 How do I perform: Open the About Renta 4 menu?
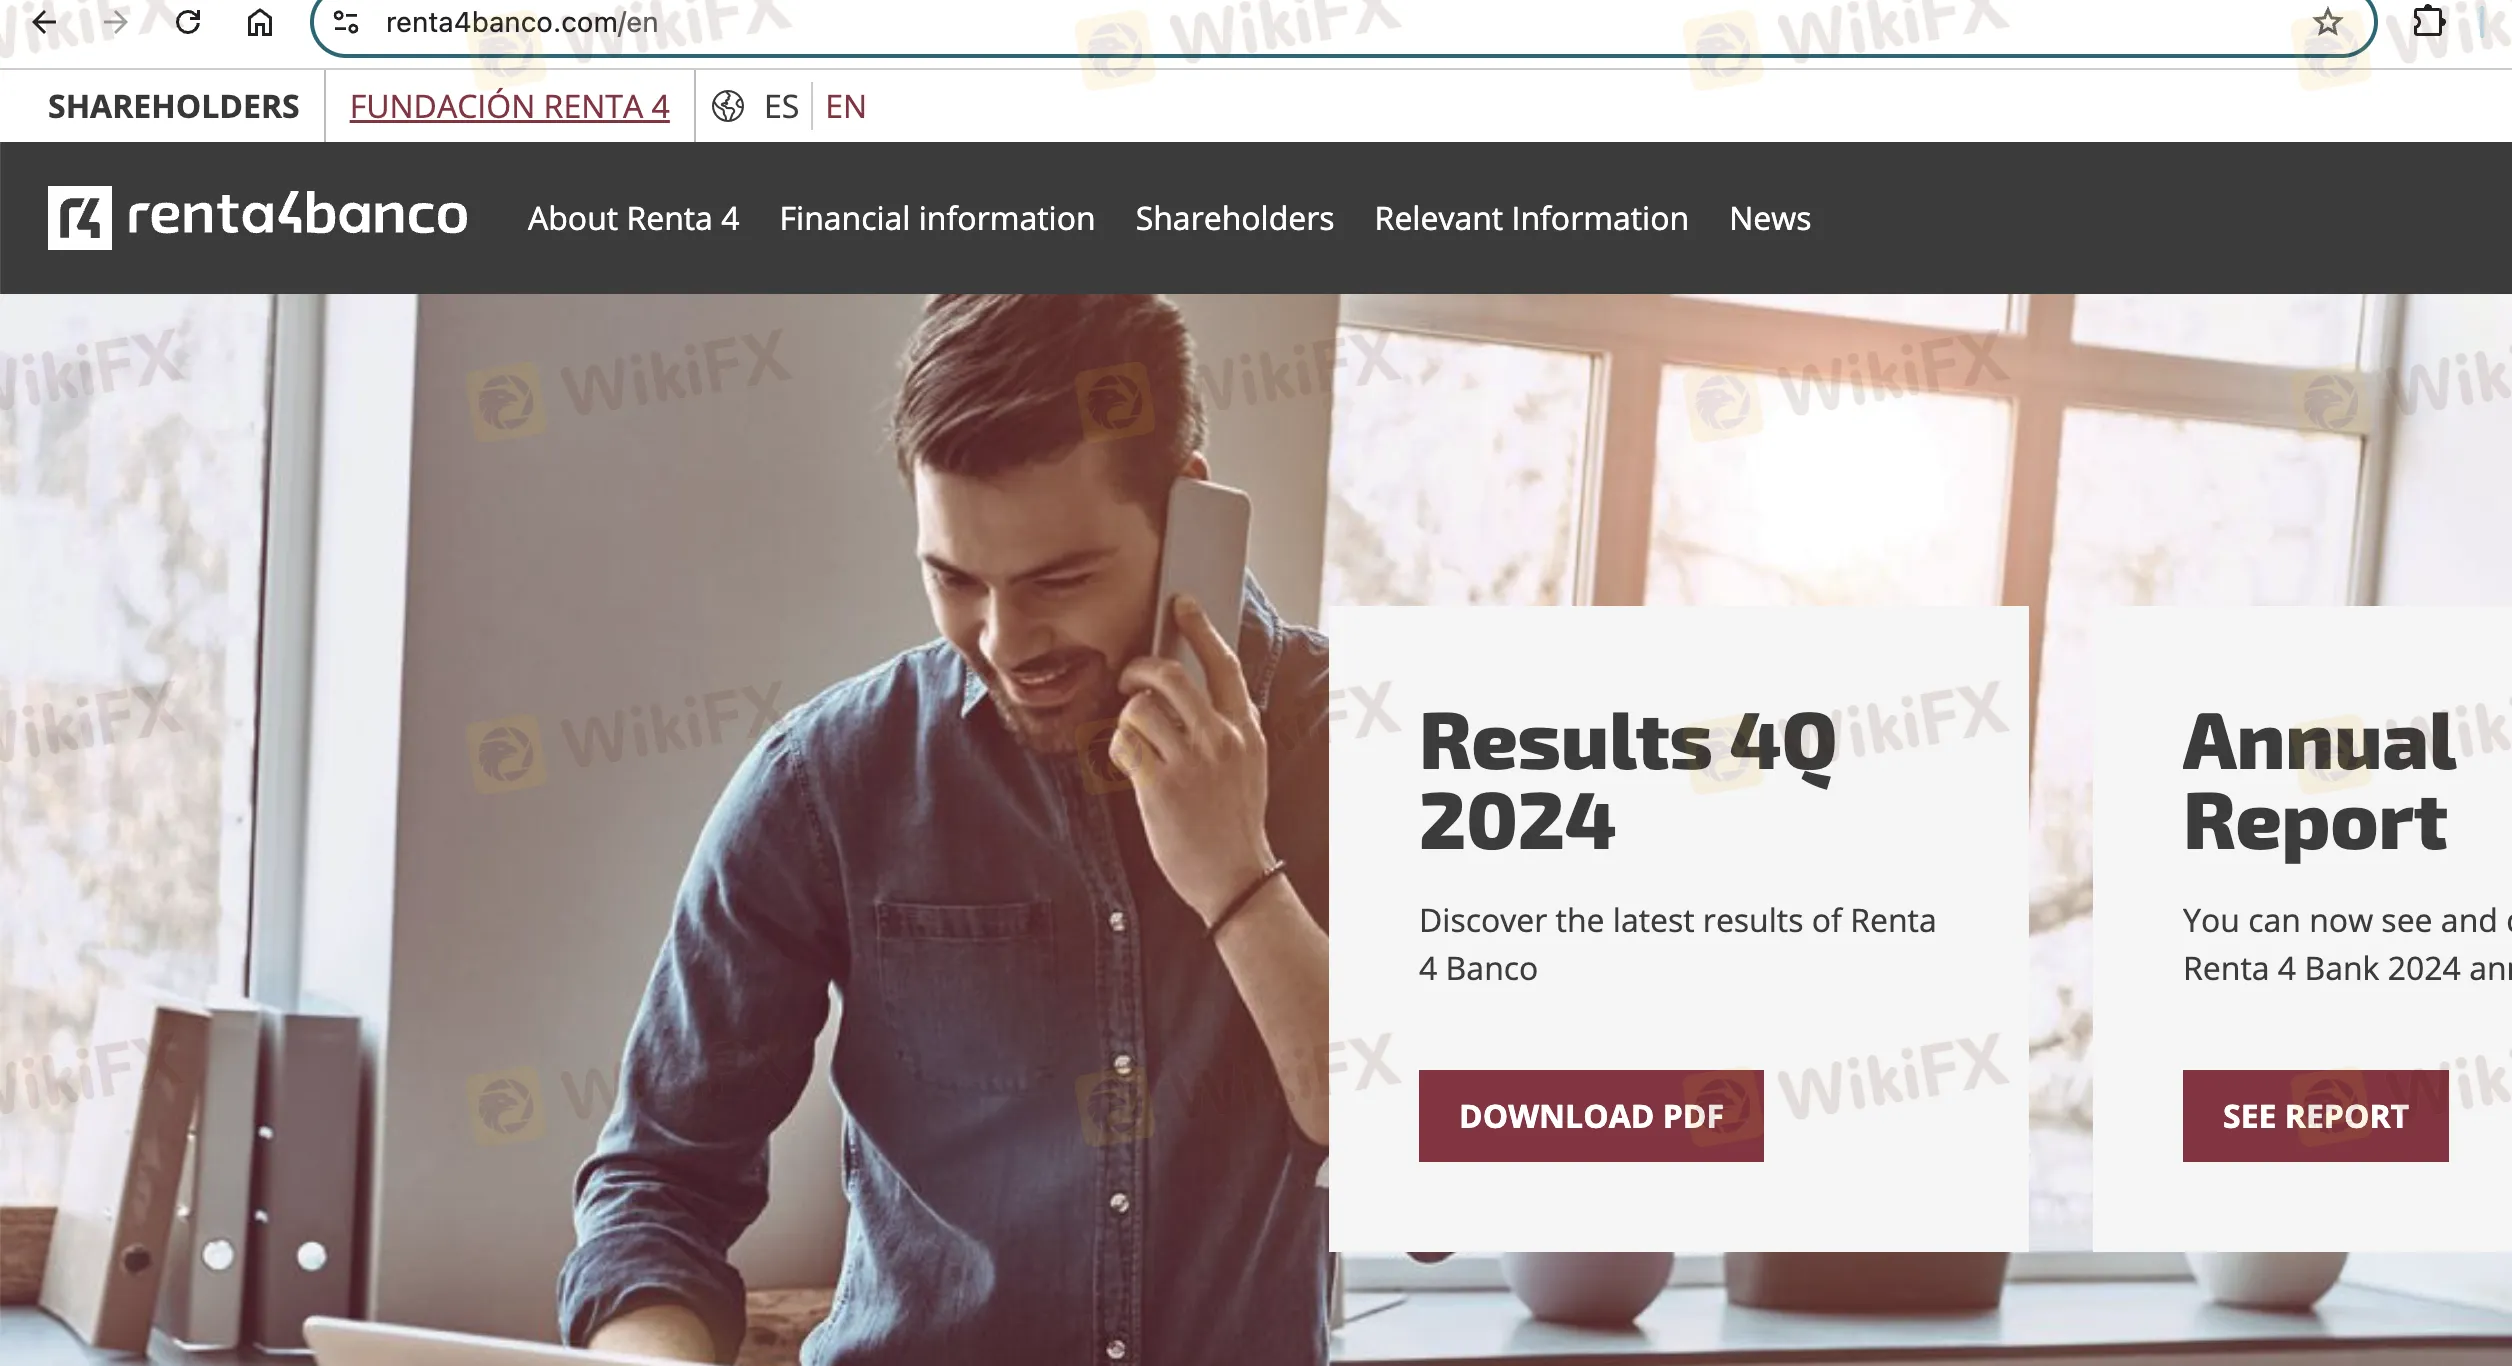pyautogui.click(x=634, y=218)
